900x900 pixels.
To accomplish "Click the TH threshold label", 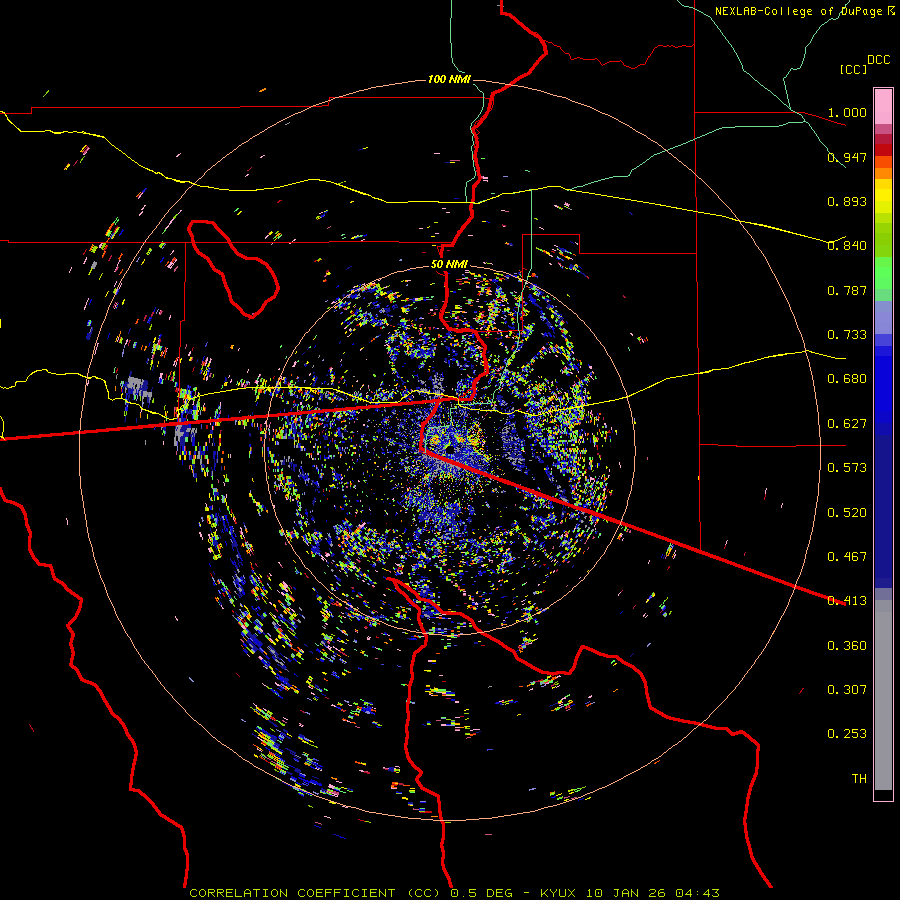I will point(859,779).
